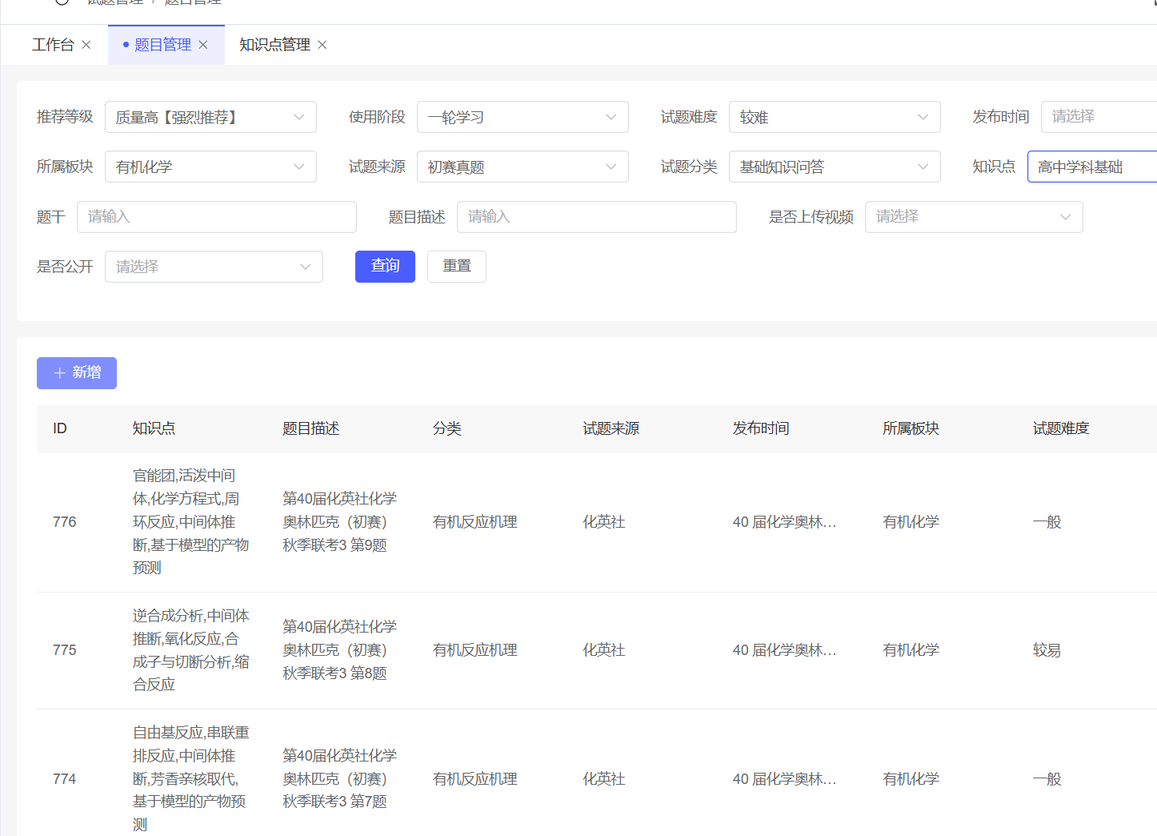1157x836 pixels.
Task: Click the 题目描述 column header
Action: click(x=311, y=429)
